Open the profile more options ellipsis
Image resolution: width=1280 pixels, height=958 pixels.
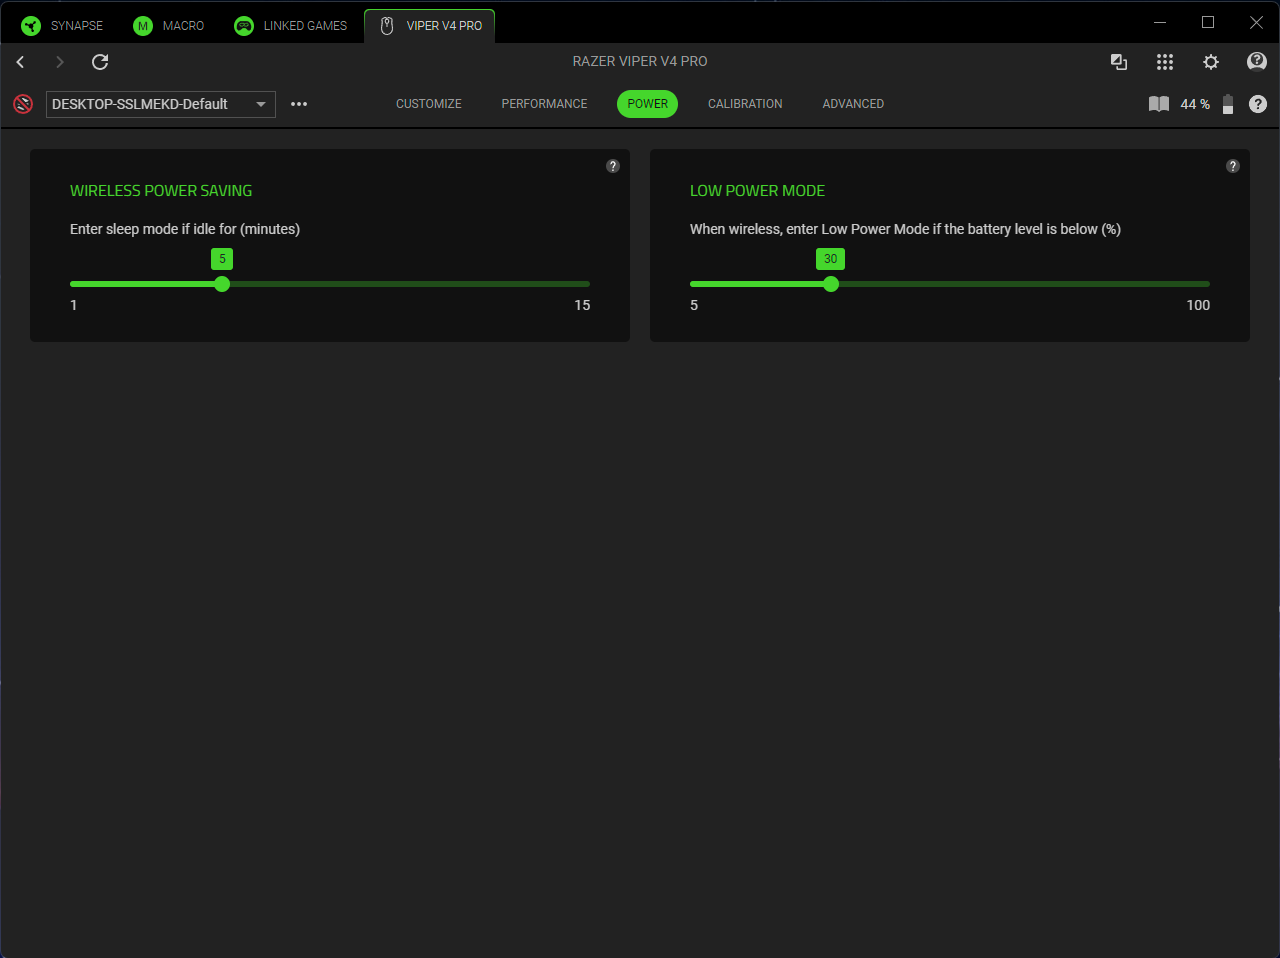299,104
